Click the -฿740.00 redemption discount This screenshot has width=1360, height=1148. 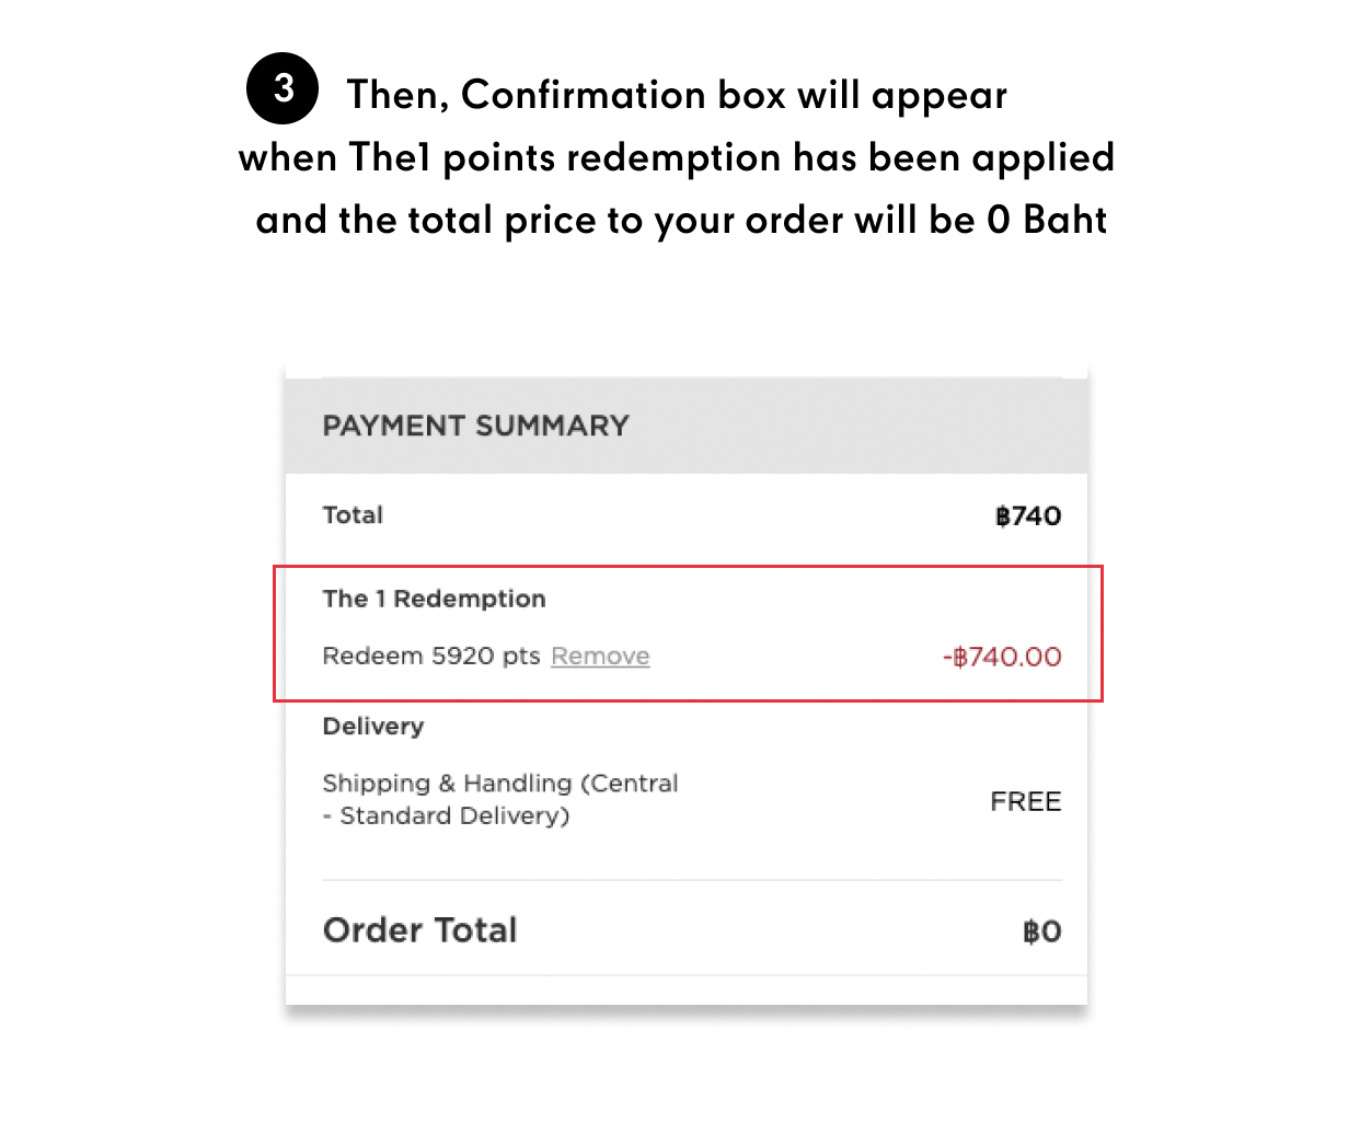1002,657
